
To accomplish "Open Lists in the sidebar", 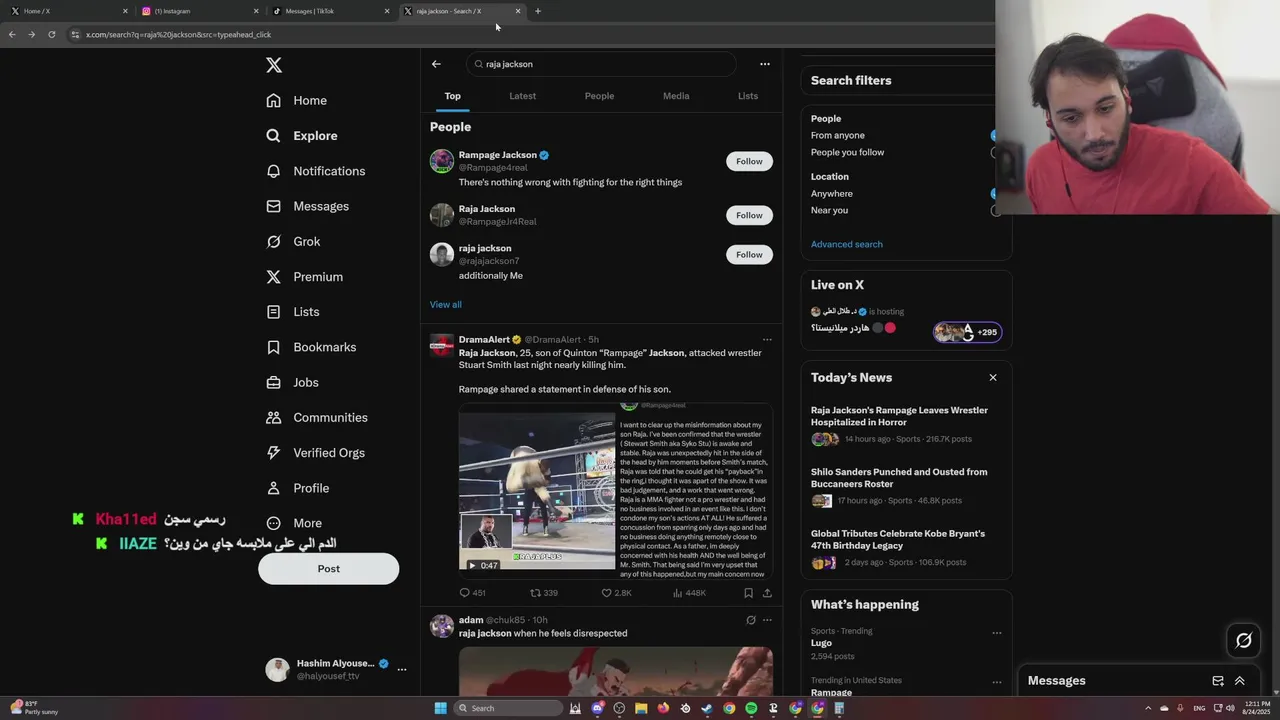I will pos(293,312).
